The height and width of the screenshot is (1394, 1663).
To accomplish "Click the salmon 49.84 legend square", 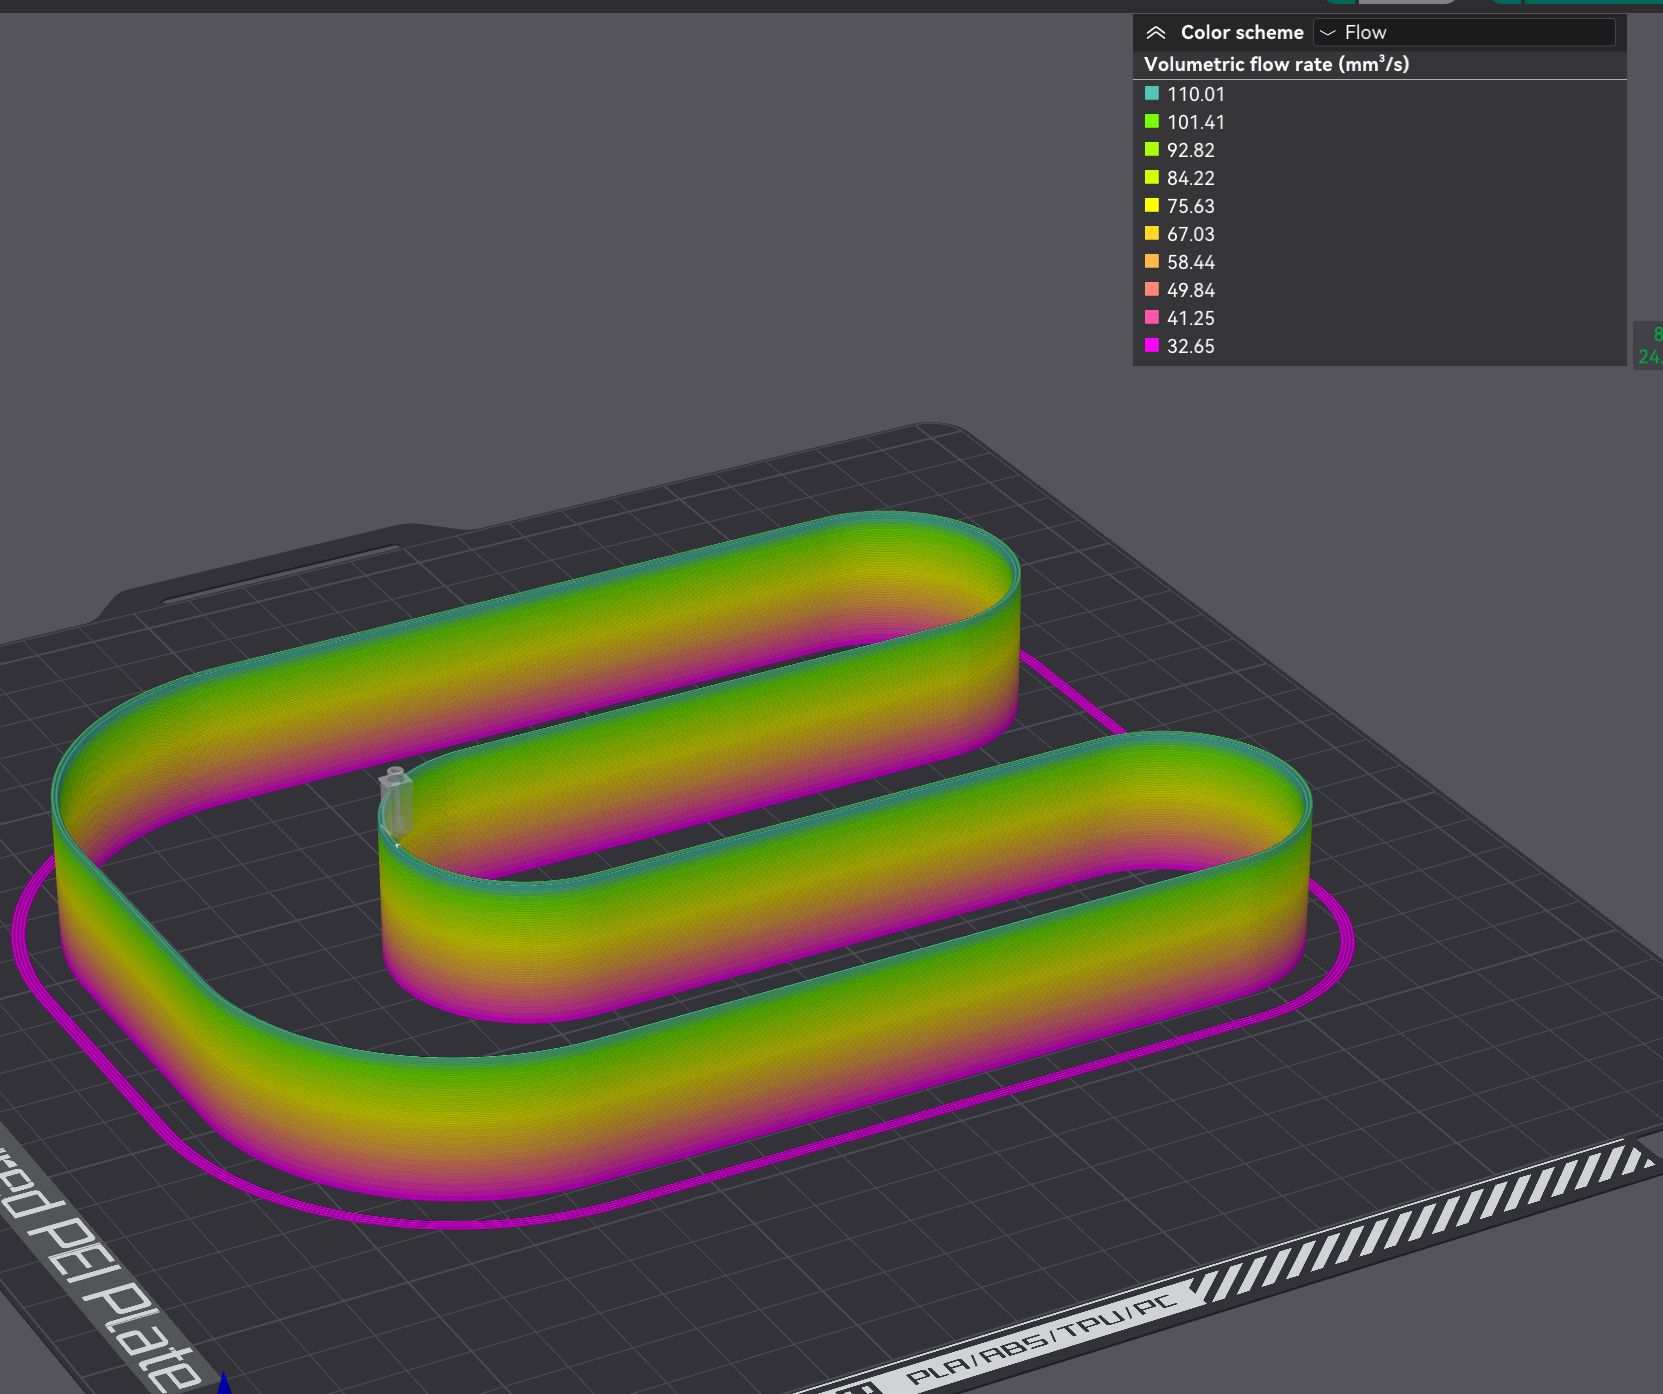I will point(1152,290).
